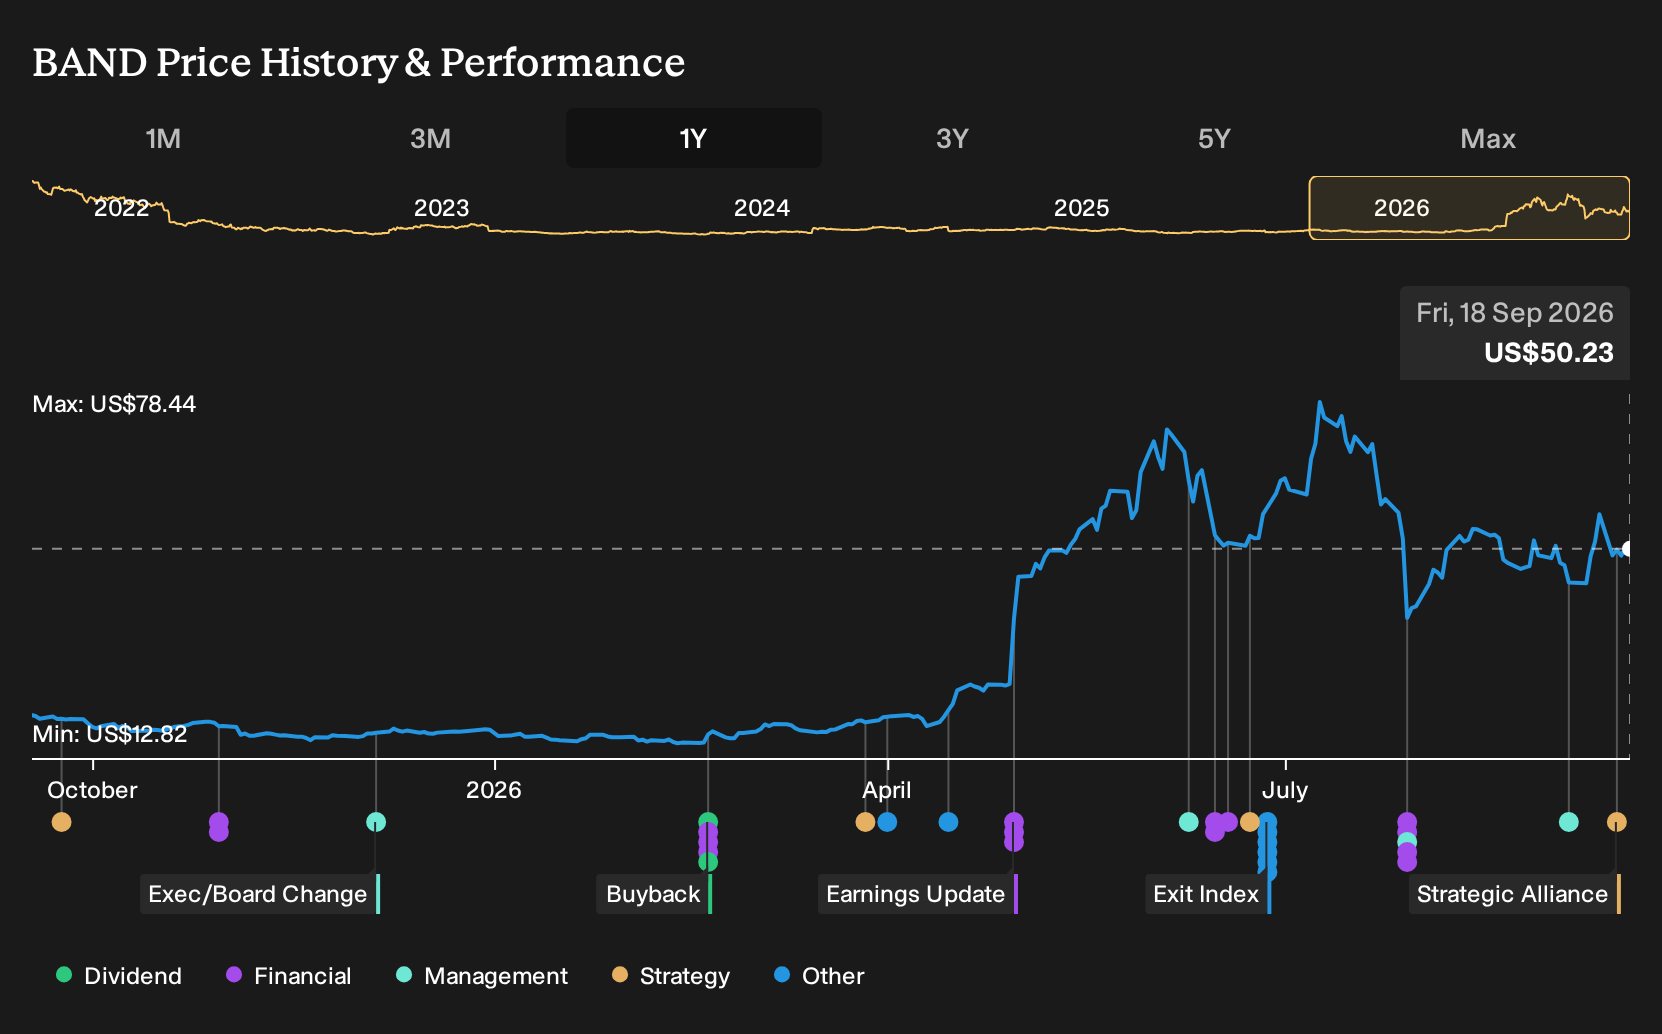Image resolution: width=1662 pixels, height=1034 pixels.
Task: Switch to the 3Y time range
Action: click(x=952, y=139)
